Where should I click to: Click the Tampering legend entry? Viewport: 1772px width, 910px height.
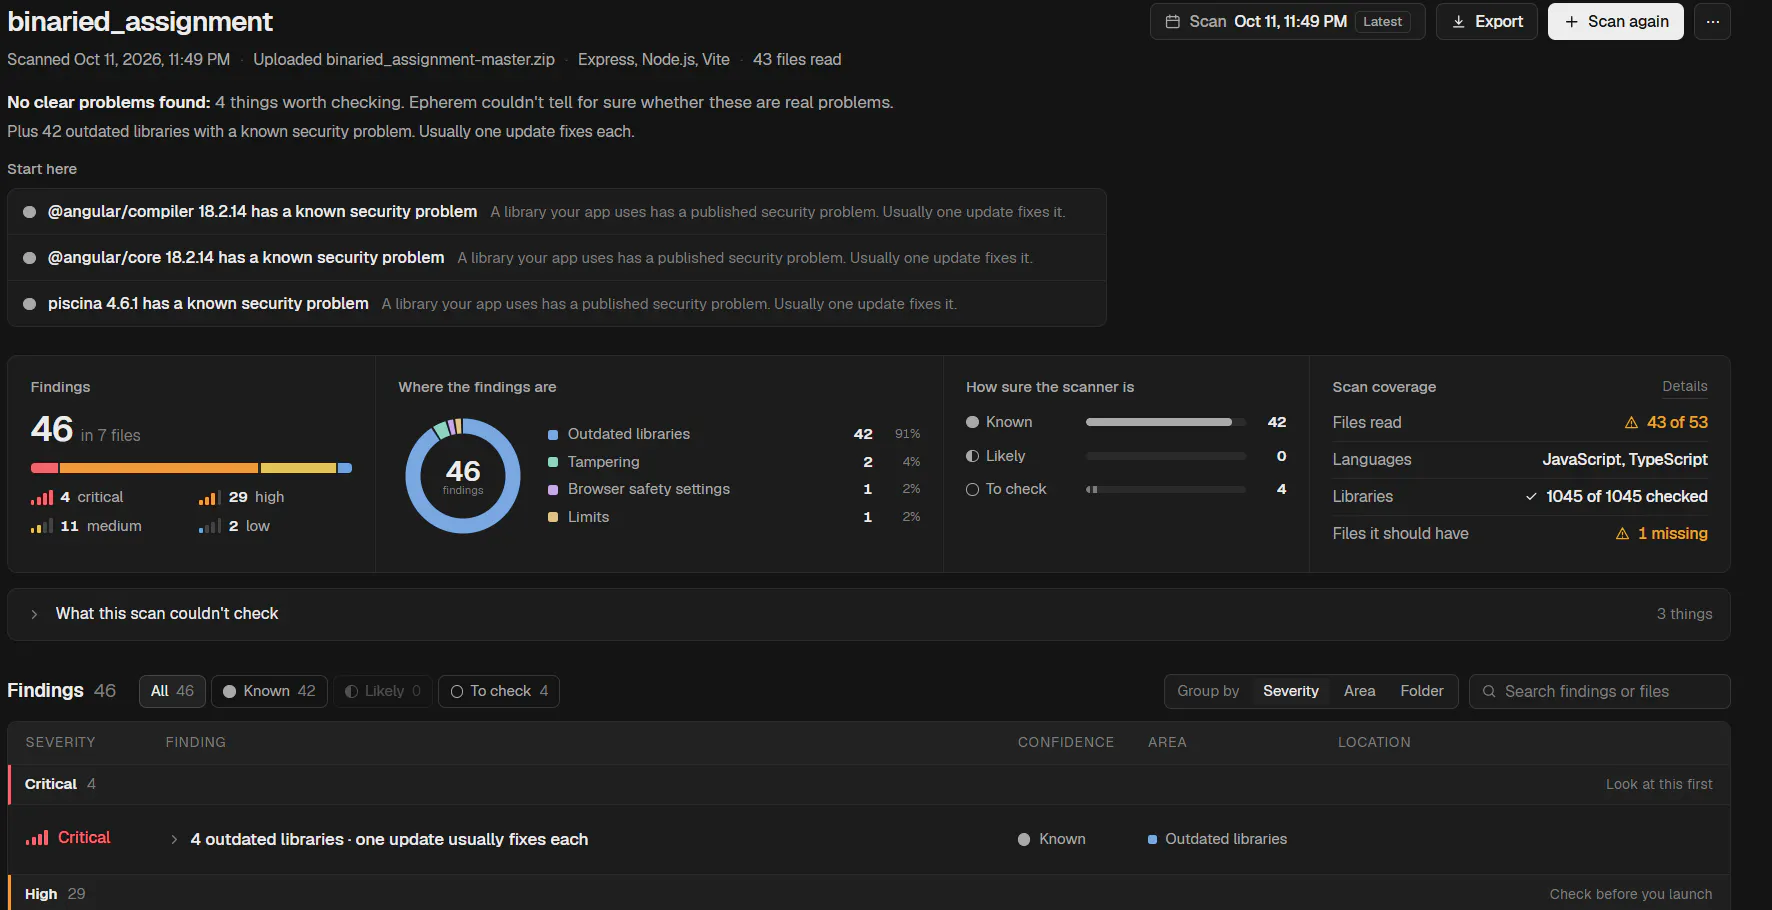(x=734, y=462)
